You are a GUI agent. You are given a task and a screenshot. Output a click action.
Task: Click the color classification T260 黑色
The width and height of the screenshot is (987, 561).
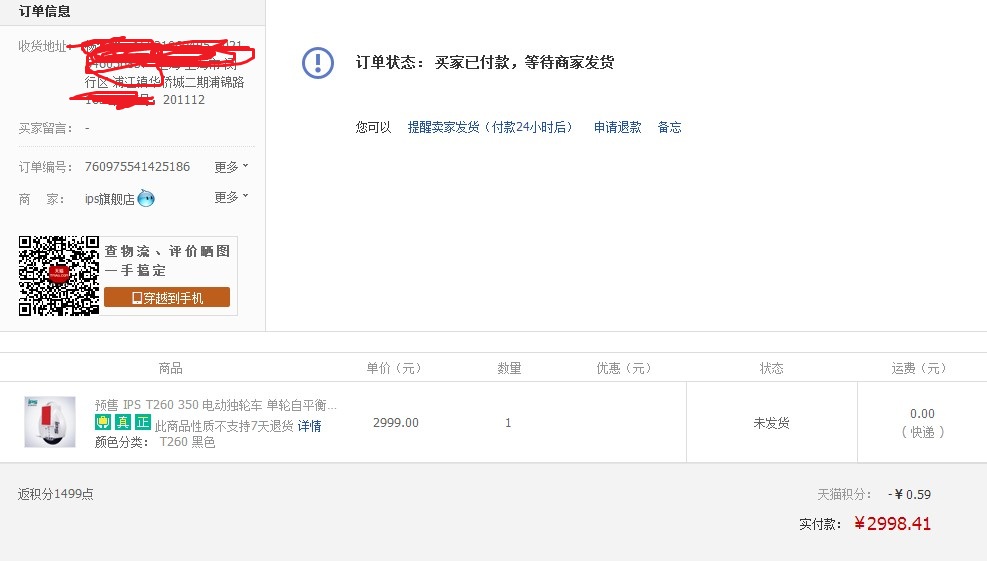(187, 442)
